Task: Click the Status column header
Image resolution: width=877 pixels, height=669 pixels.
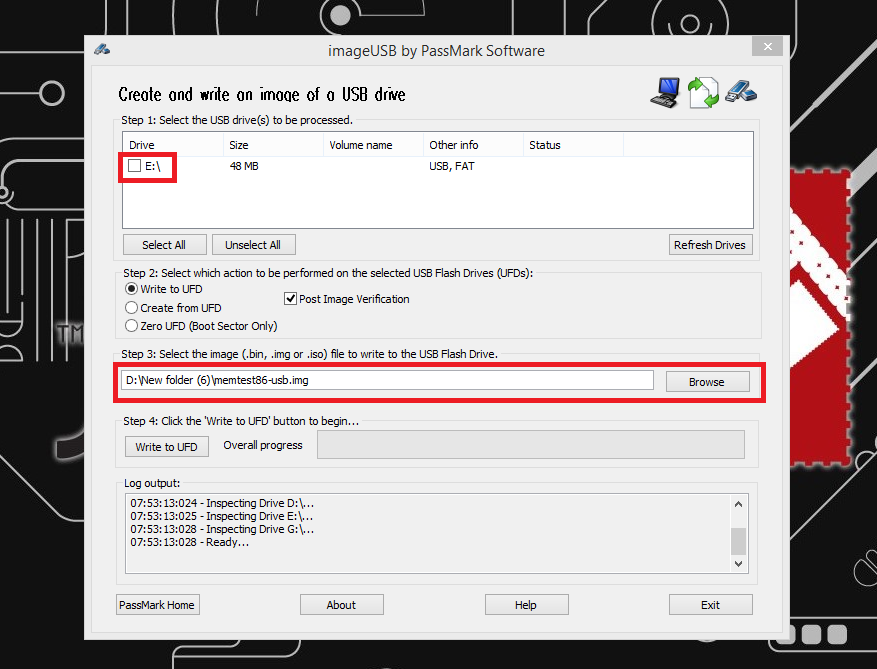Action: (573, 145)
